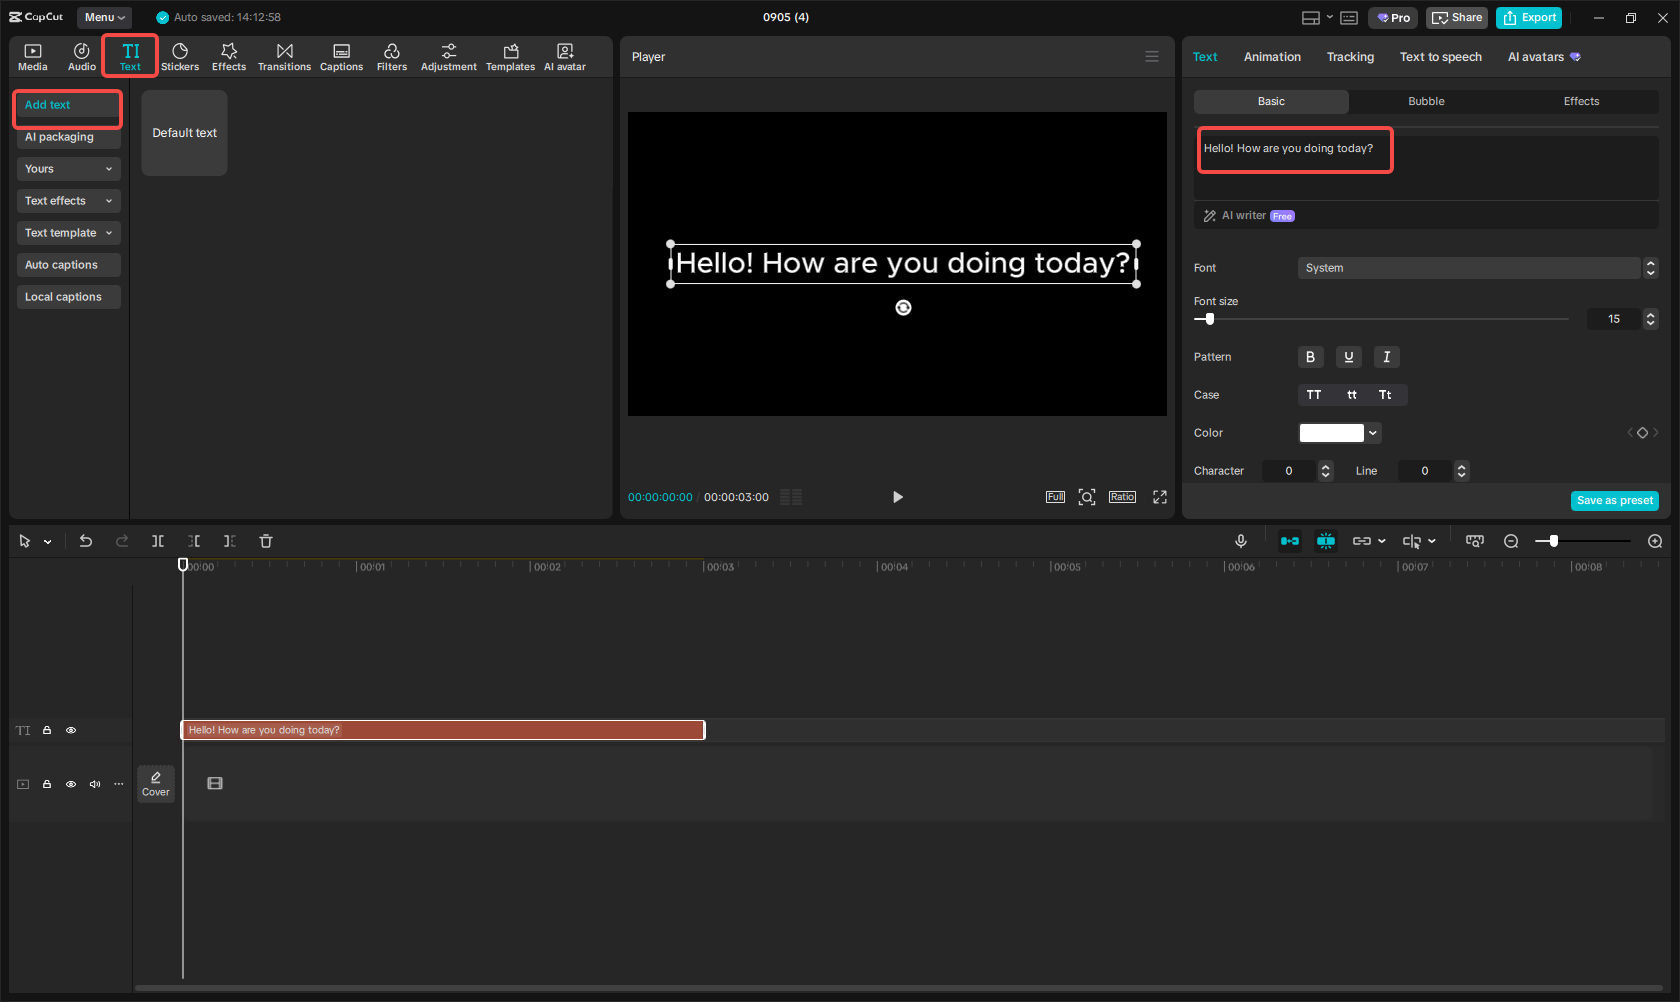
Task: Click the Export button
Action: (x=1529, y=17)
